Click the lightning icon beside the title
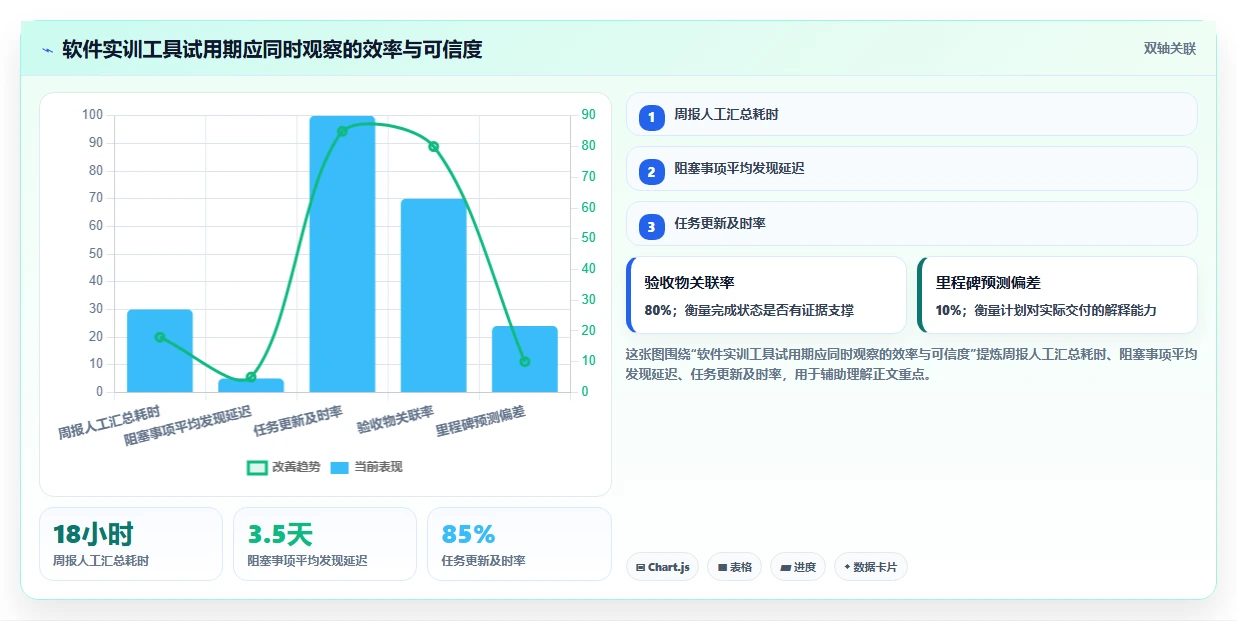Viewport: 1237px width, 621px height. 48,49
